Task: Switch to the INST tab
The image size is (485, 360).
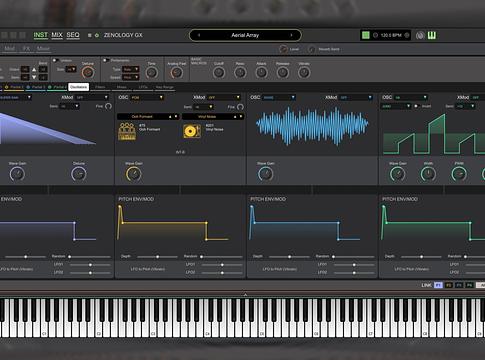Action: [40, 35]
